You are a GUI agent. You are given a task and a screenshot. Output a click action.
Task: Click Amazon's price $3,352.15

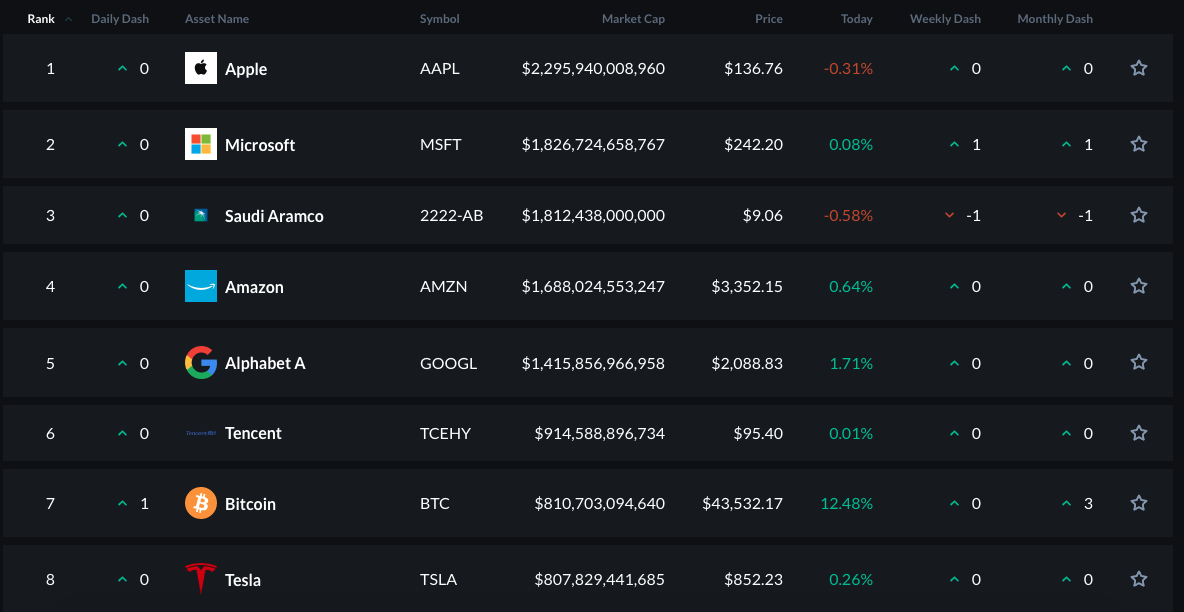747,286
